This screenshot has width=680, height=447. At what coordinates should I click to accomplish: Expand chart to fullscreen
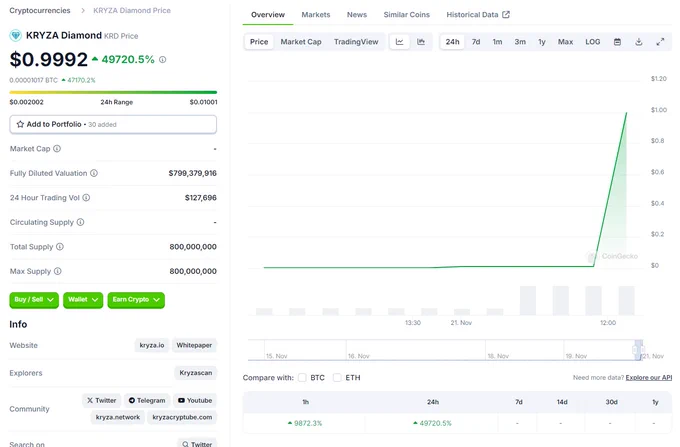coord(660,42)
